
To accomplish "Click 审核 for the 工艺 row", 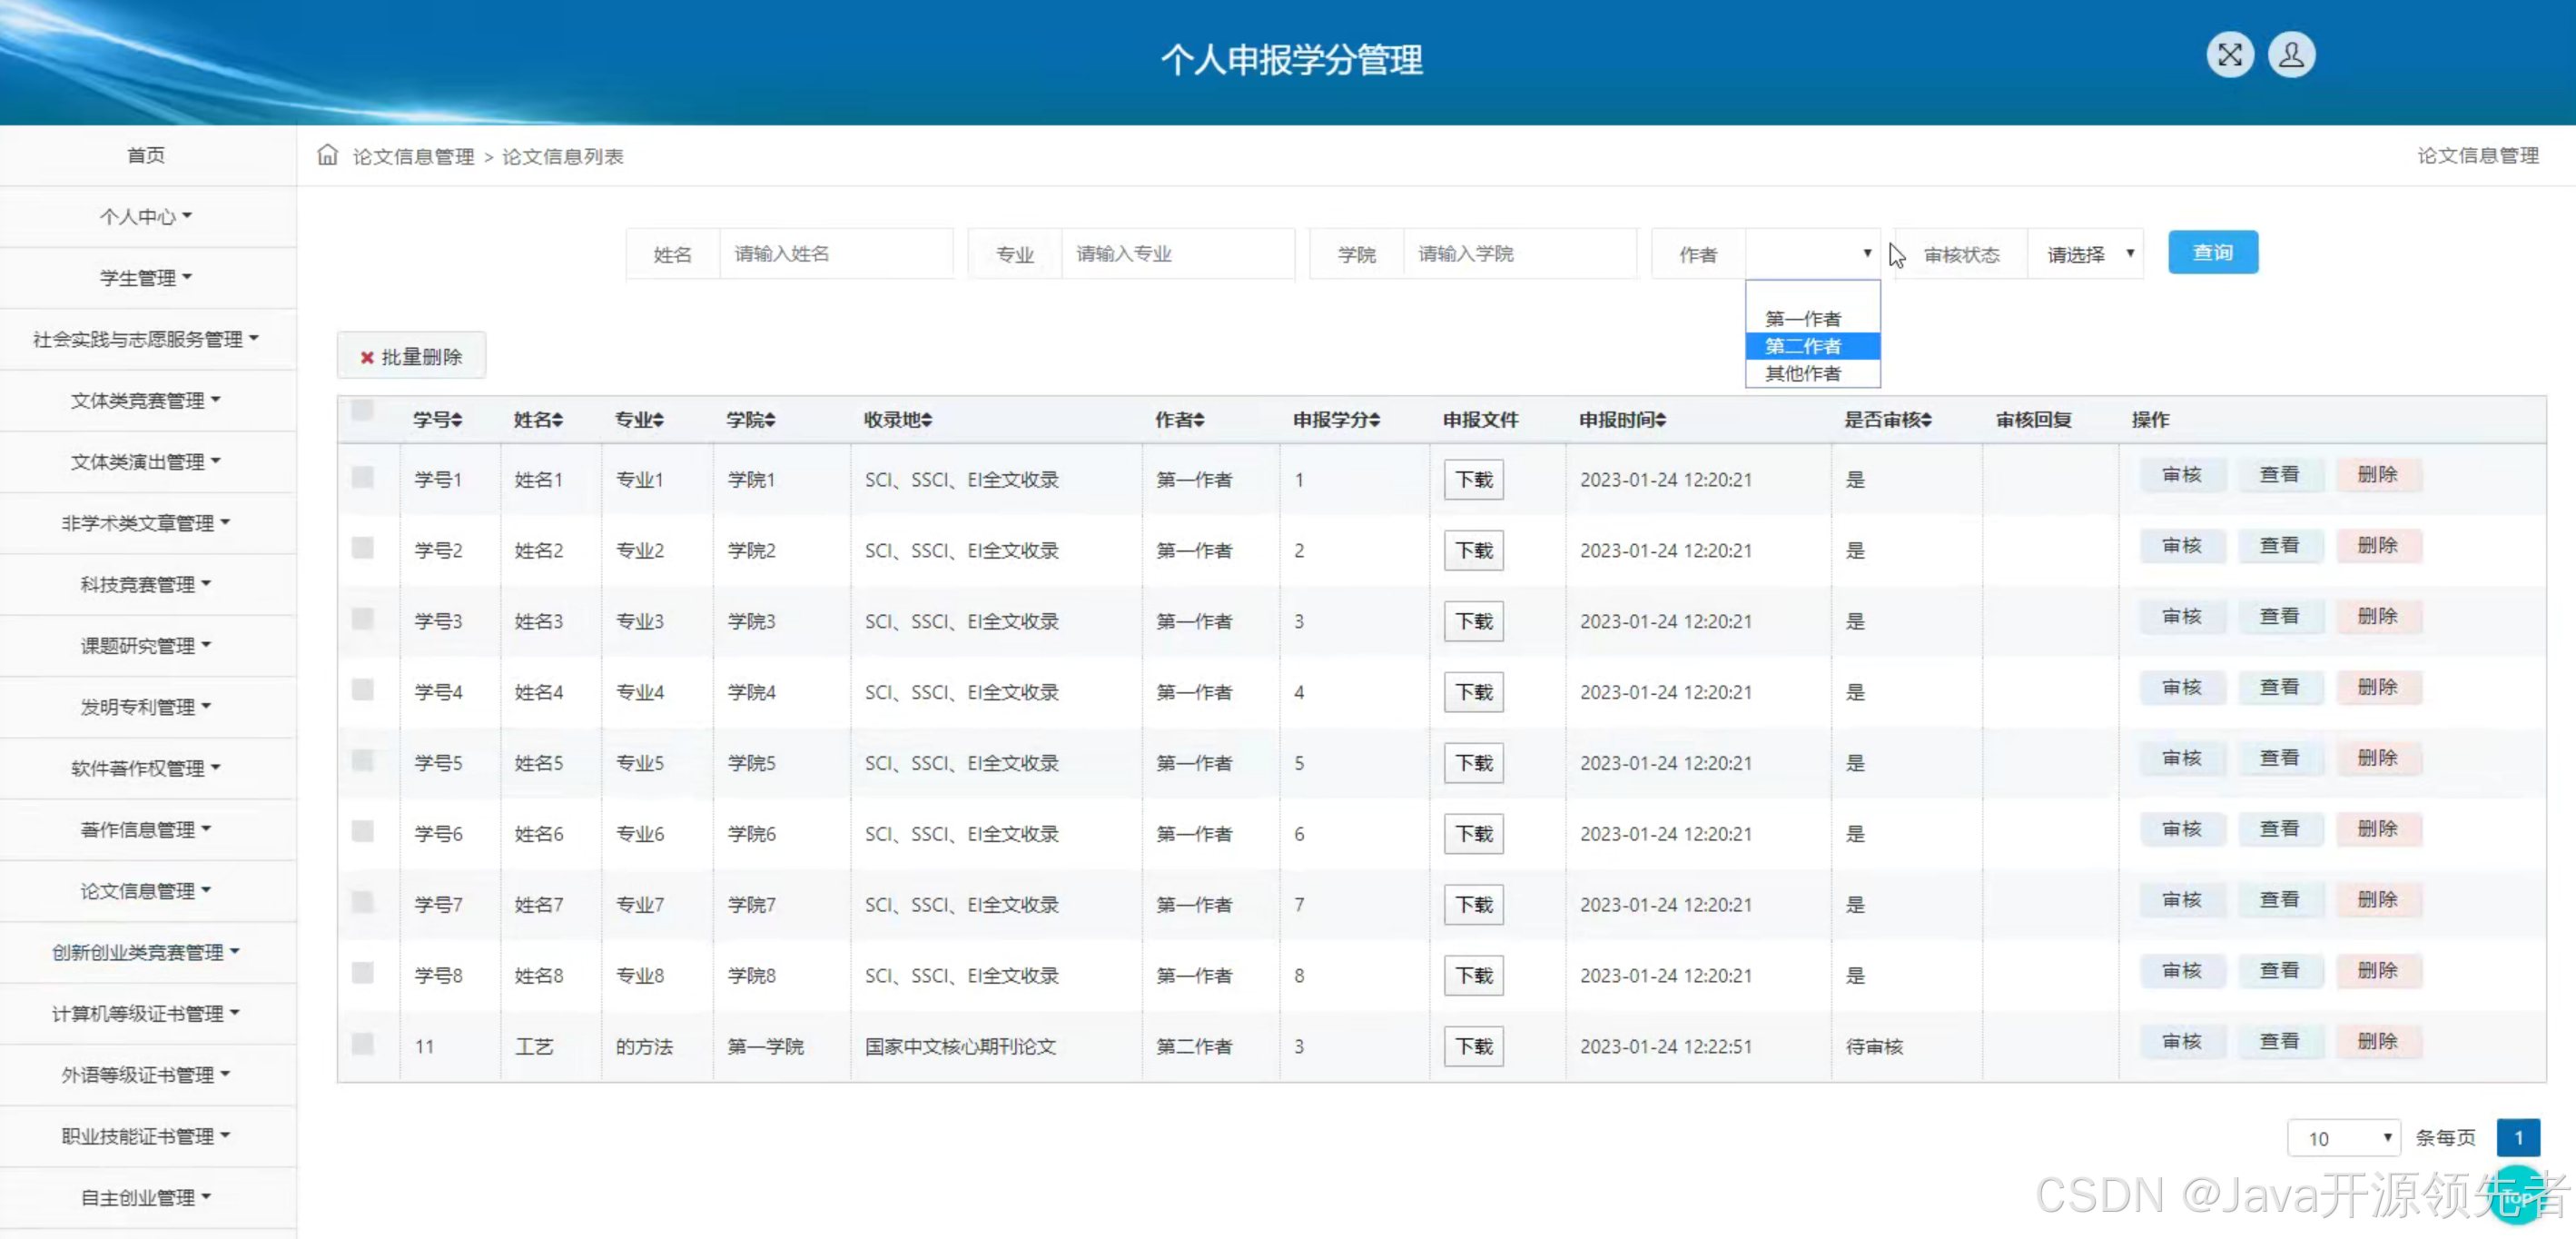I will tap(2181, 1042).
